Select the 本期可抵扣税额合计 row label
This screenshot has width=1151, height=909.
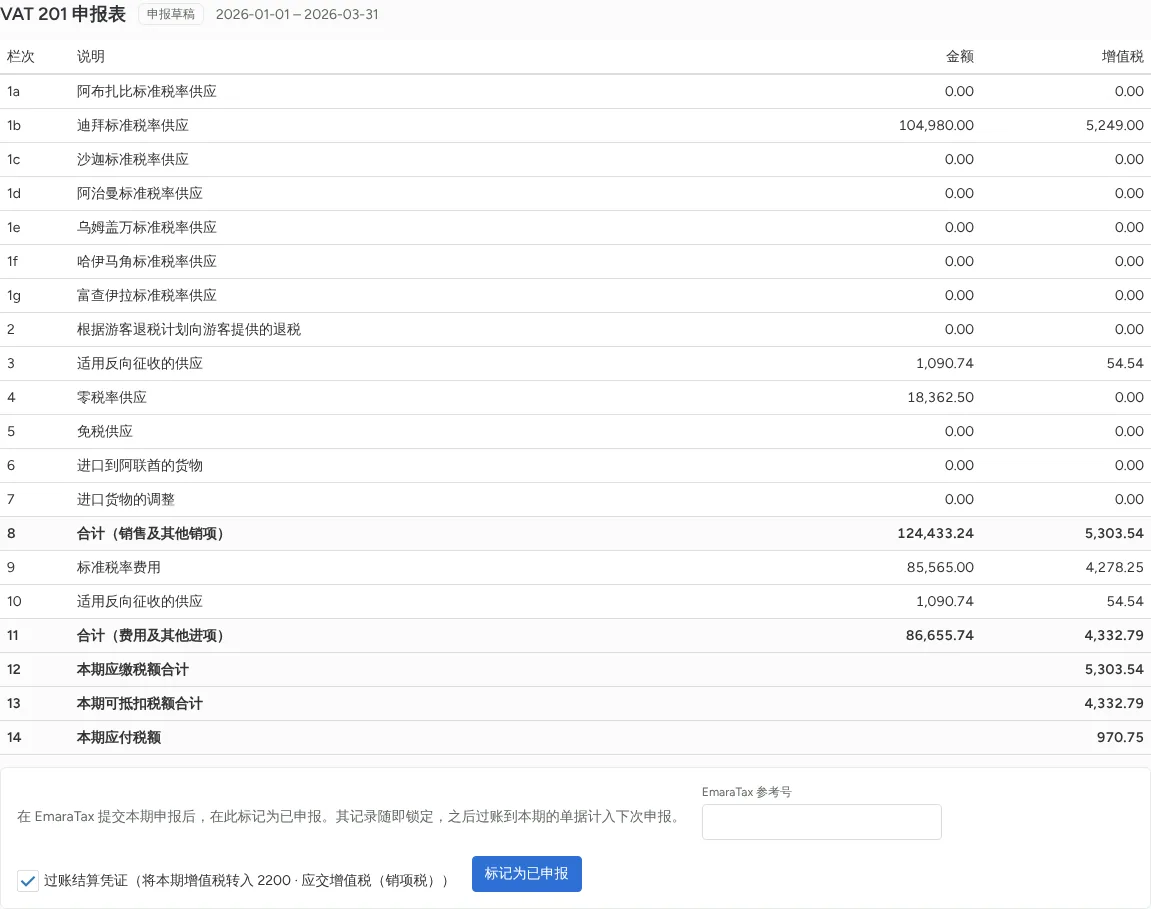pyautogui.click(x=139, y=703)
